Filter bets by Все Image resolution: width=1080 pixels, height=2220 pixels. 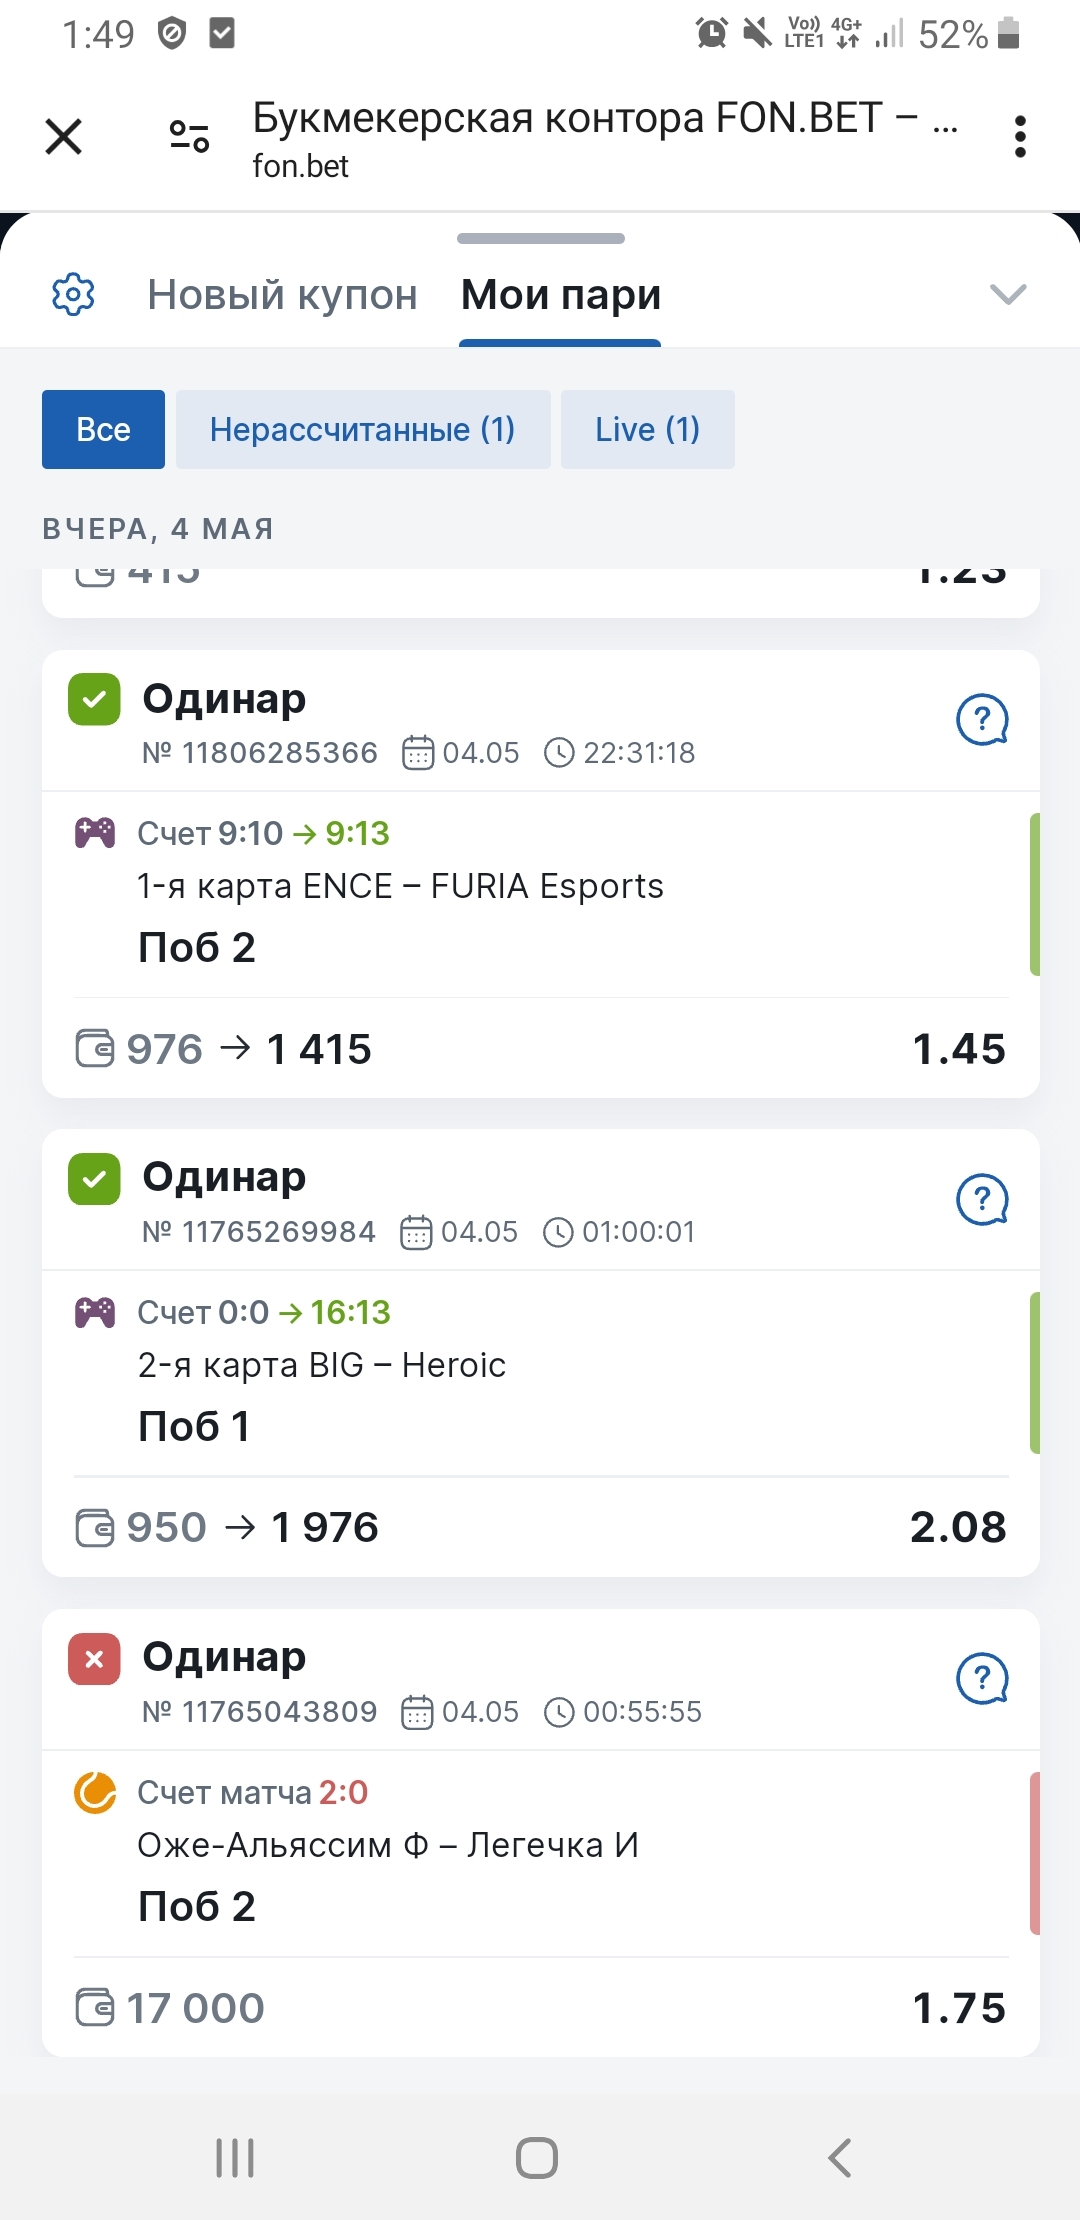click(103, 429)
